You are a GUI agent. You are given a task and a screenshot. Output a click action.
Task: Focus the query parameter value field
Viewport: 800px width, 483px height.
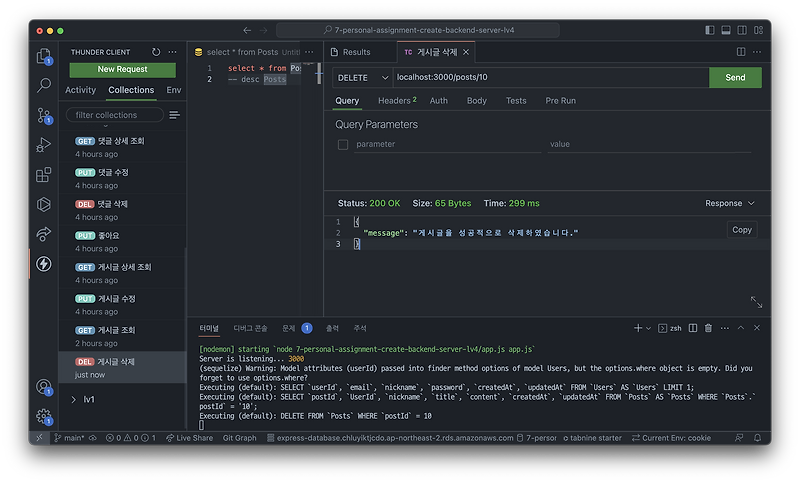(x=649, y=144)
